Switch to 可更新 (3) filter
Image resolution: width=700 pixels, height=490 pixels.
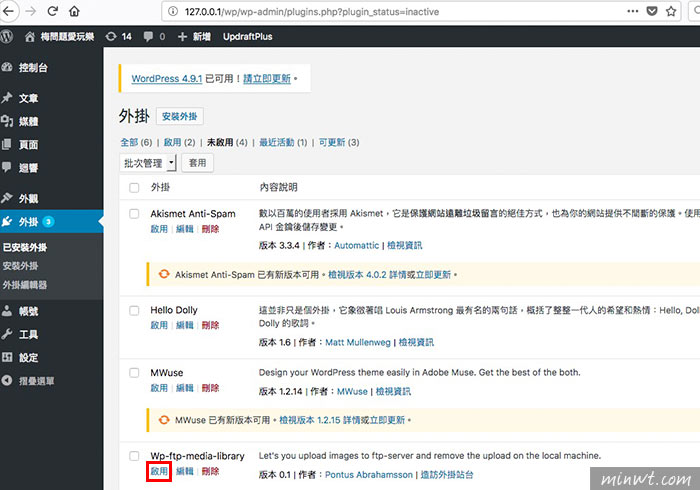click(339, 142)
